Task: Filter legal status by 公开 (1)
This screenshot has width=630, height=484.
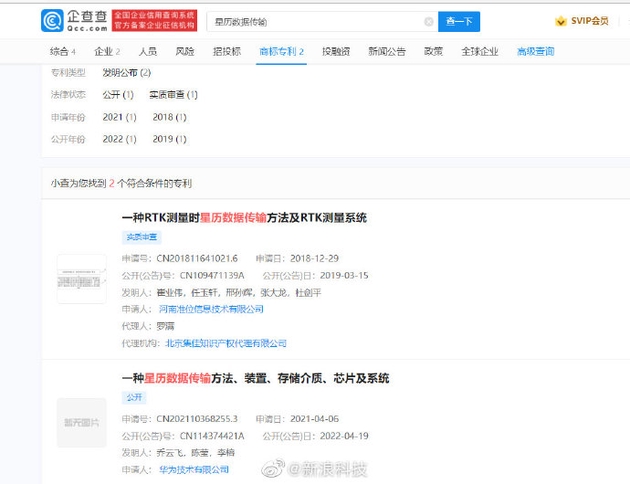Action: pyautogui.click(x=118, y=95)
